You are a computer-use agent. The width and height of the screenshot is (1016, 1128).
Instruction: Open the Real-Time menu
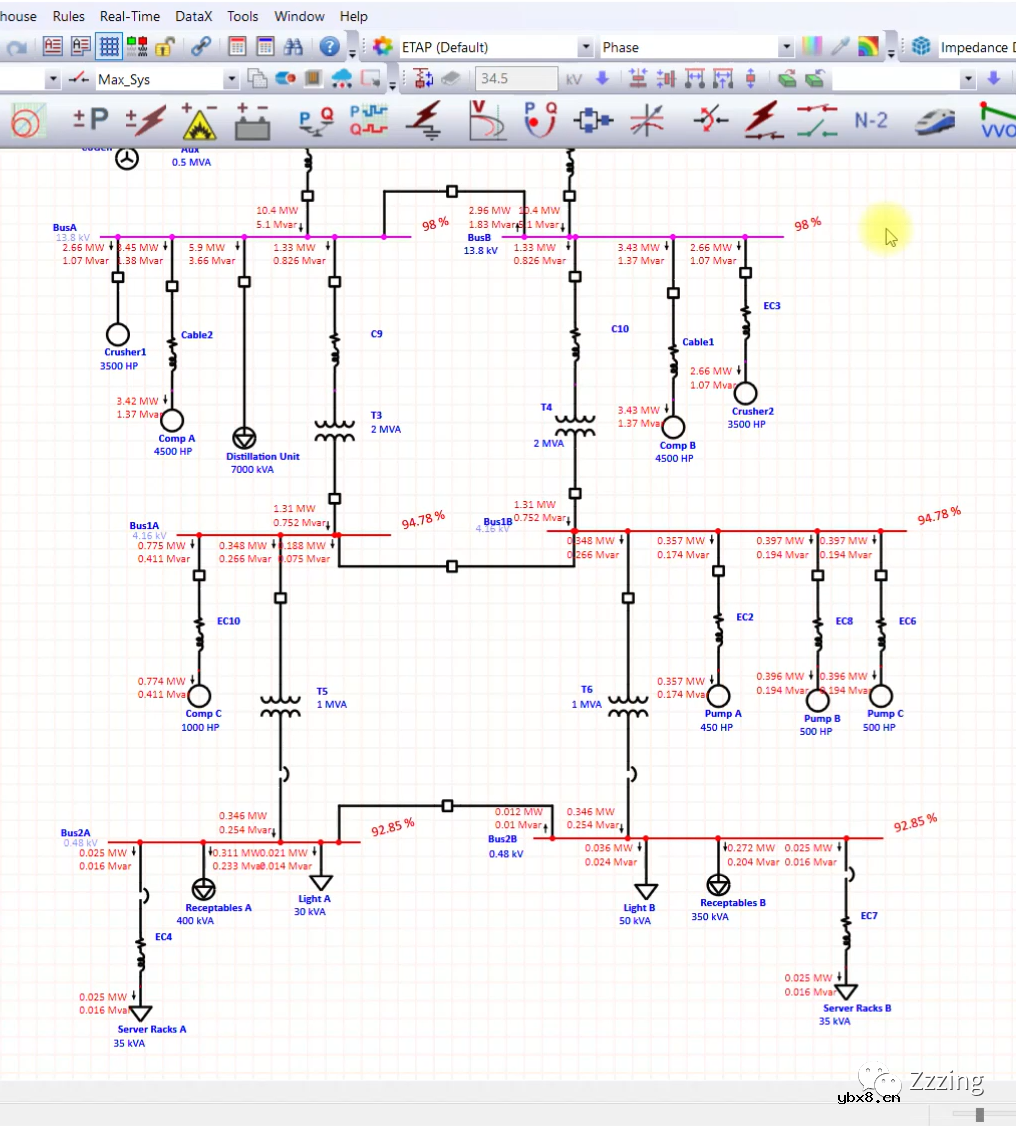coord(130,16)
